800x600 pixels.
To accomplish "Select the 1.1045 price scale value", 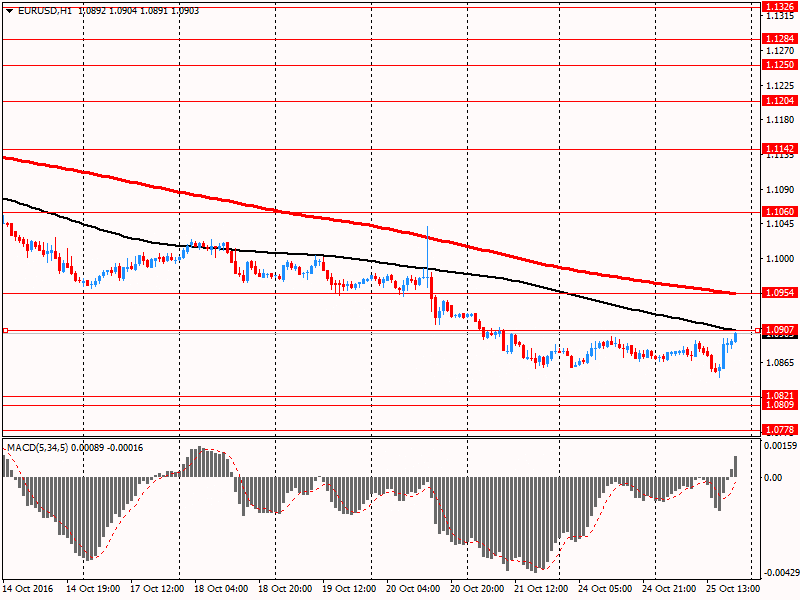I will pos(780,223).
